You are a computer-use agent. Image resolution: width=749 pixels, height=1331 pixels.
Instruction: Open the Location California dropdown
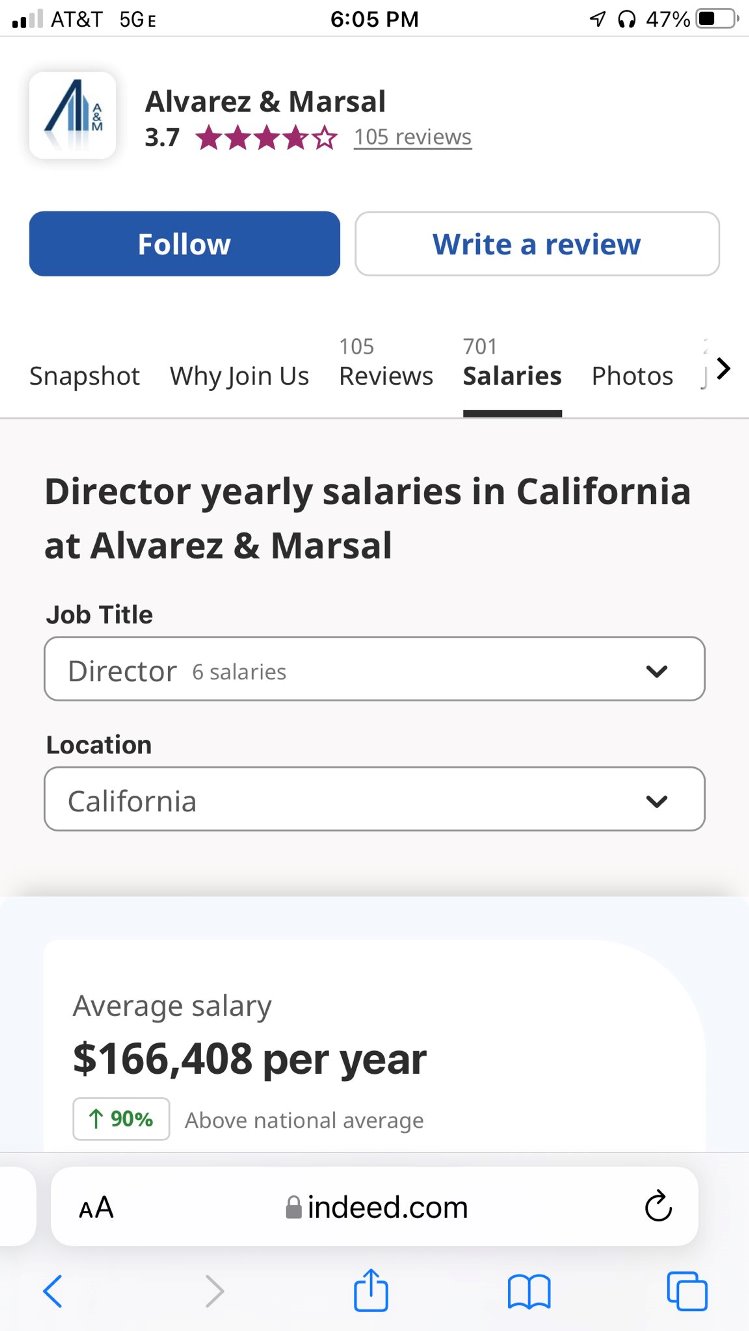374,799
